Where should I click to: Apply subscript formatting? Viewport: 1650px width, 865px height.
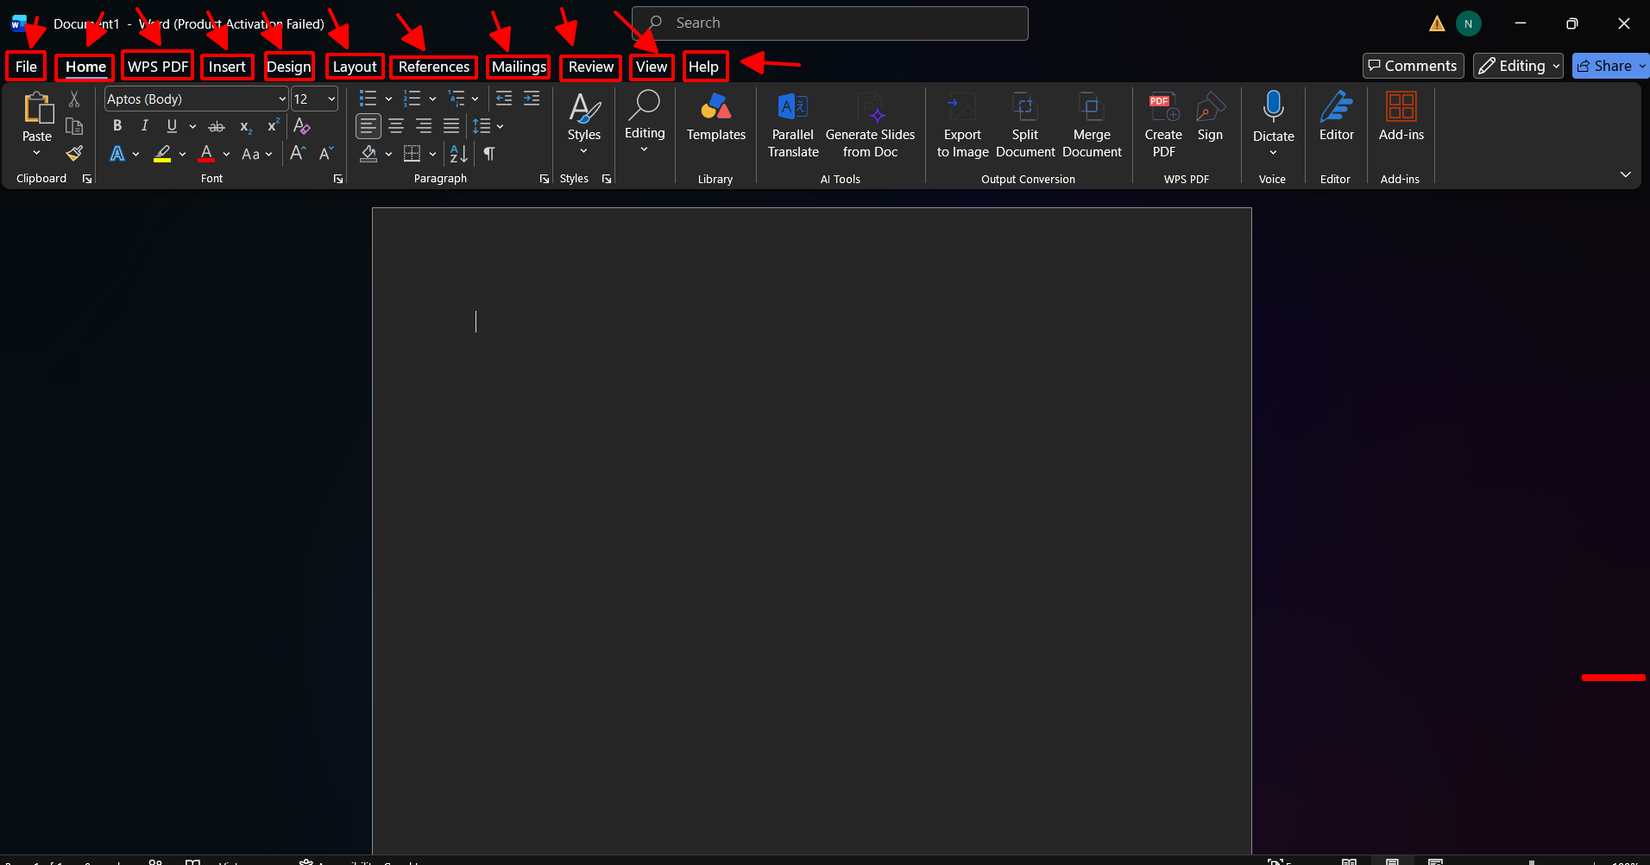pos(245,126)
